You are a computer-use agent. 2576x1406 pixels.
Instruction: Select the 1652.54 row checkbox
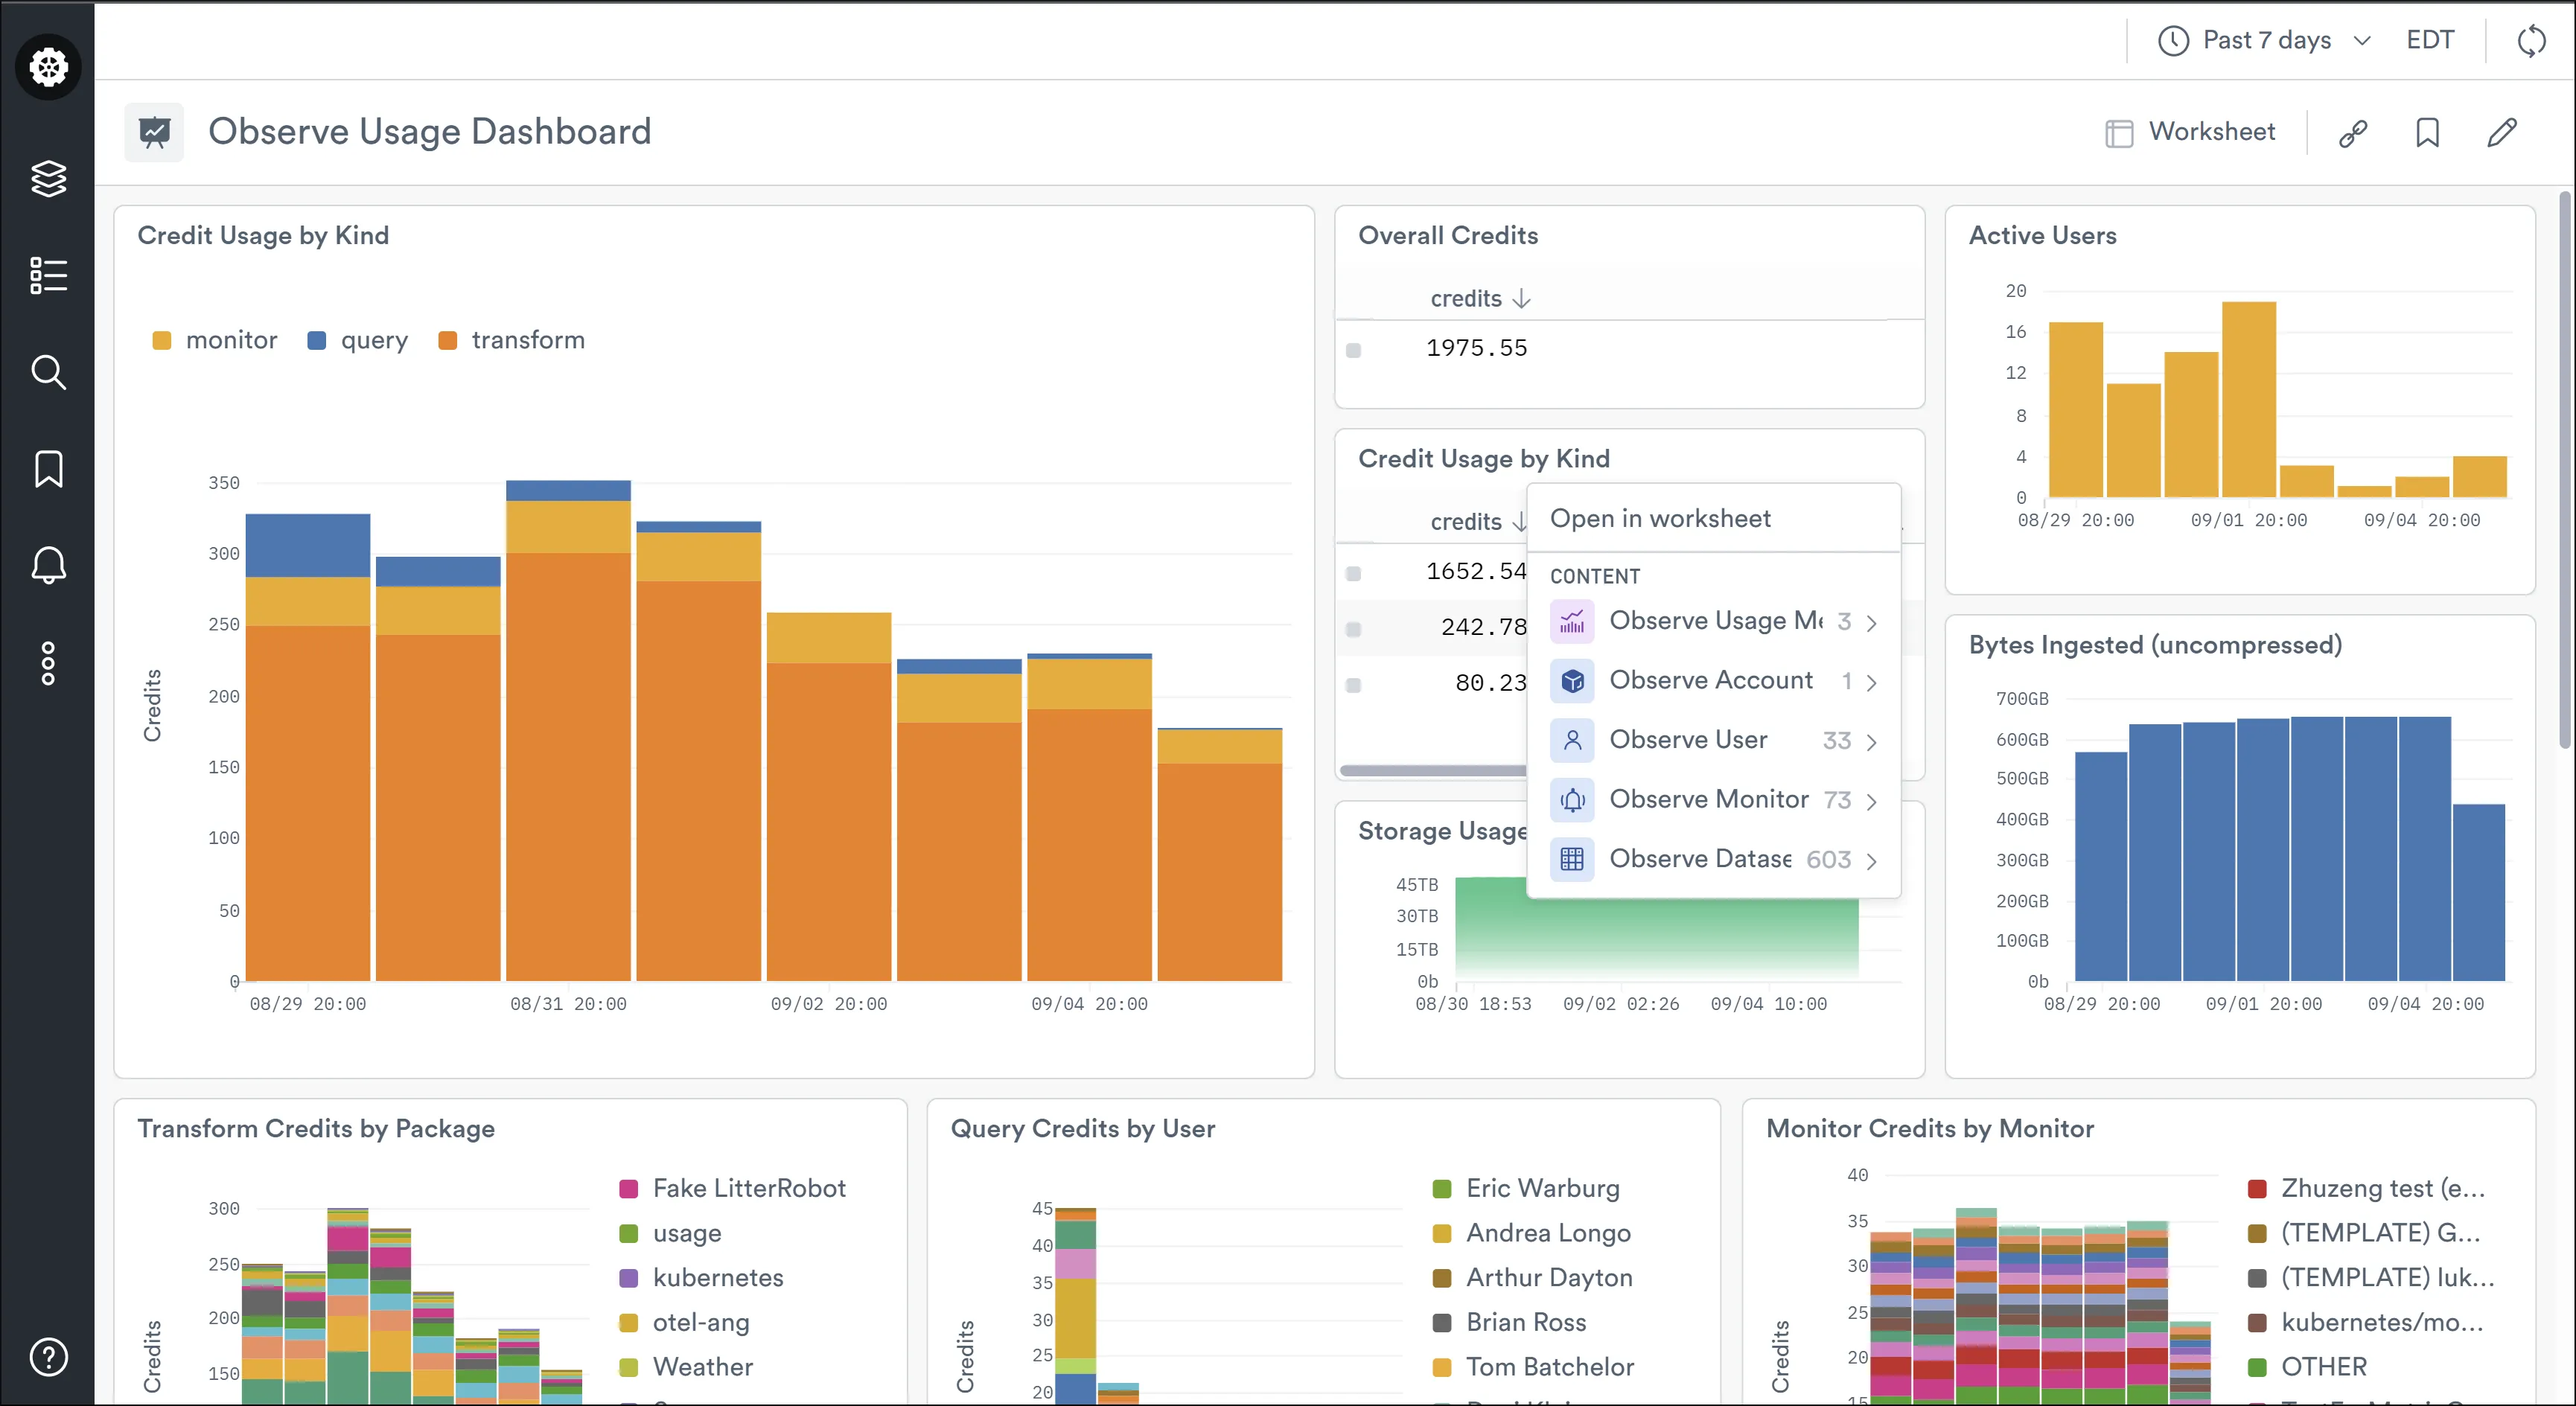tap(1353, 573)
